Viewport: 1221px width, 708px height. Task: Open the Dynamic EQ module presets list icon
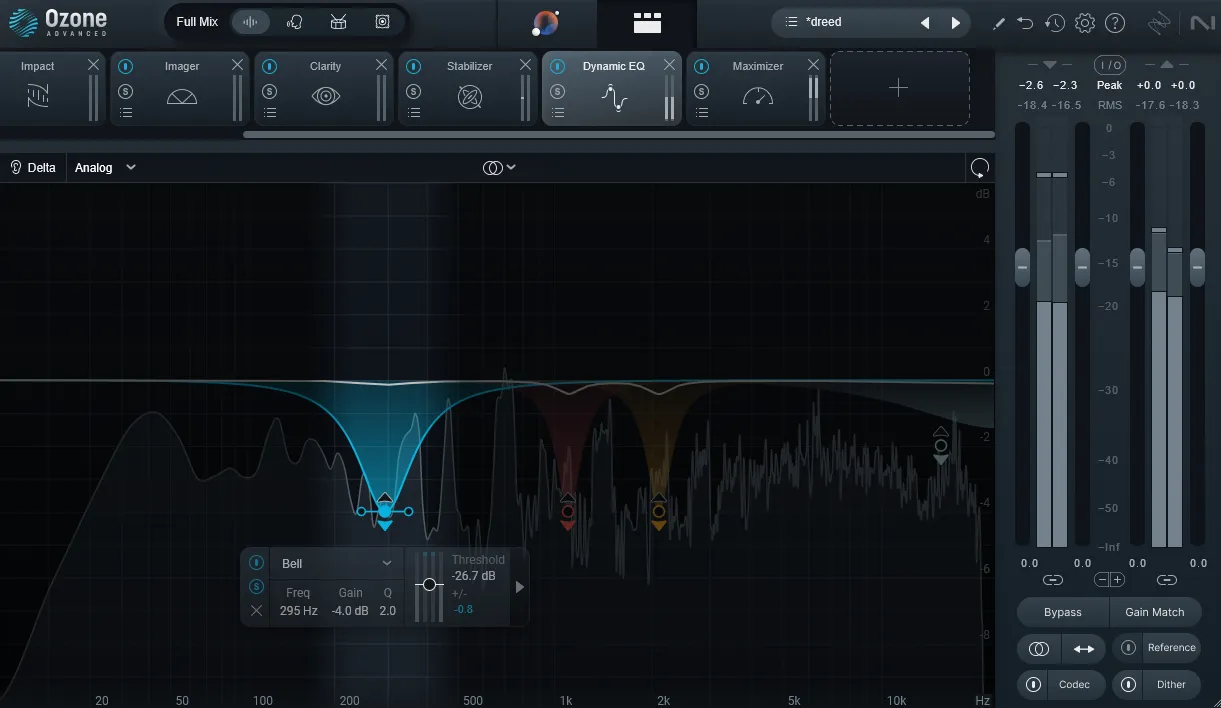click(558, 113)
